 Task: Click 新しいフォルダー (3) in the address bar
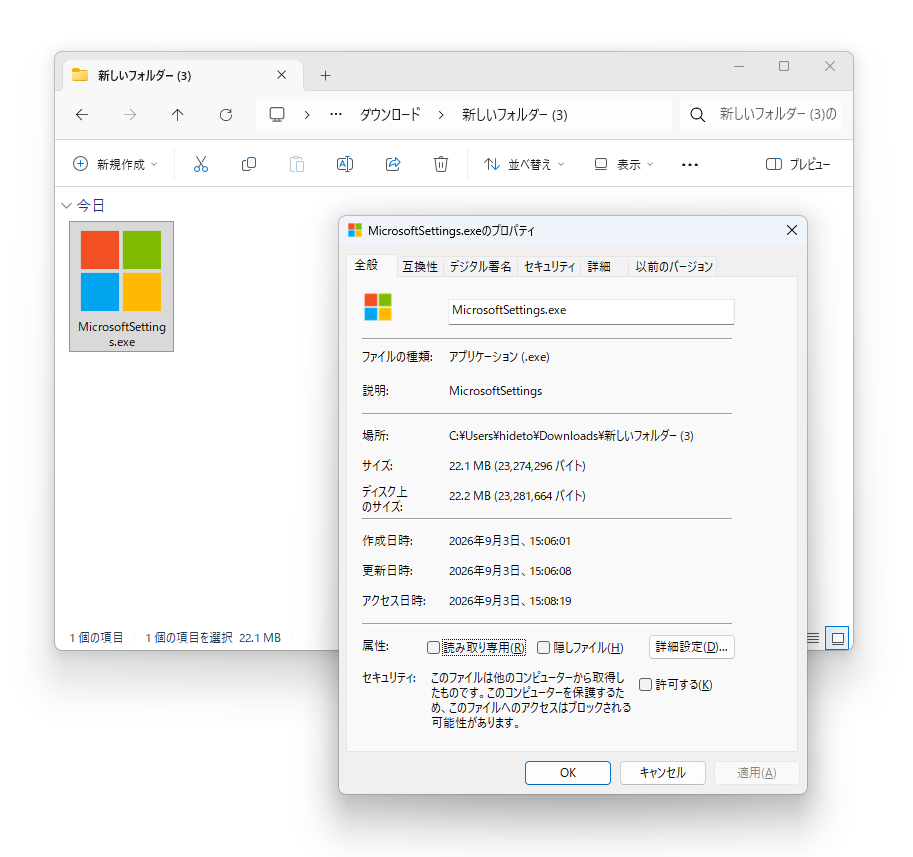pyautogui.click(x=515, y=115)
